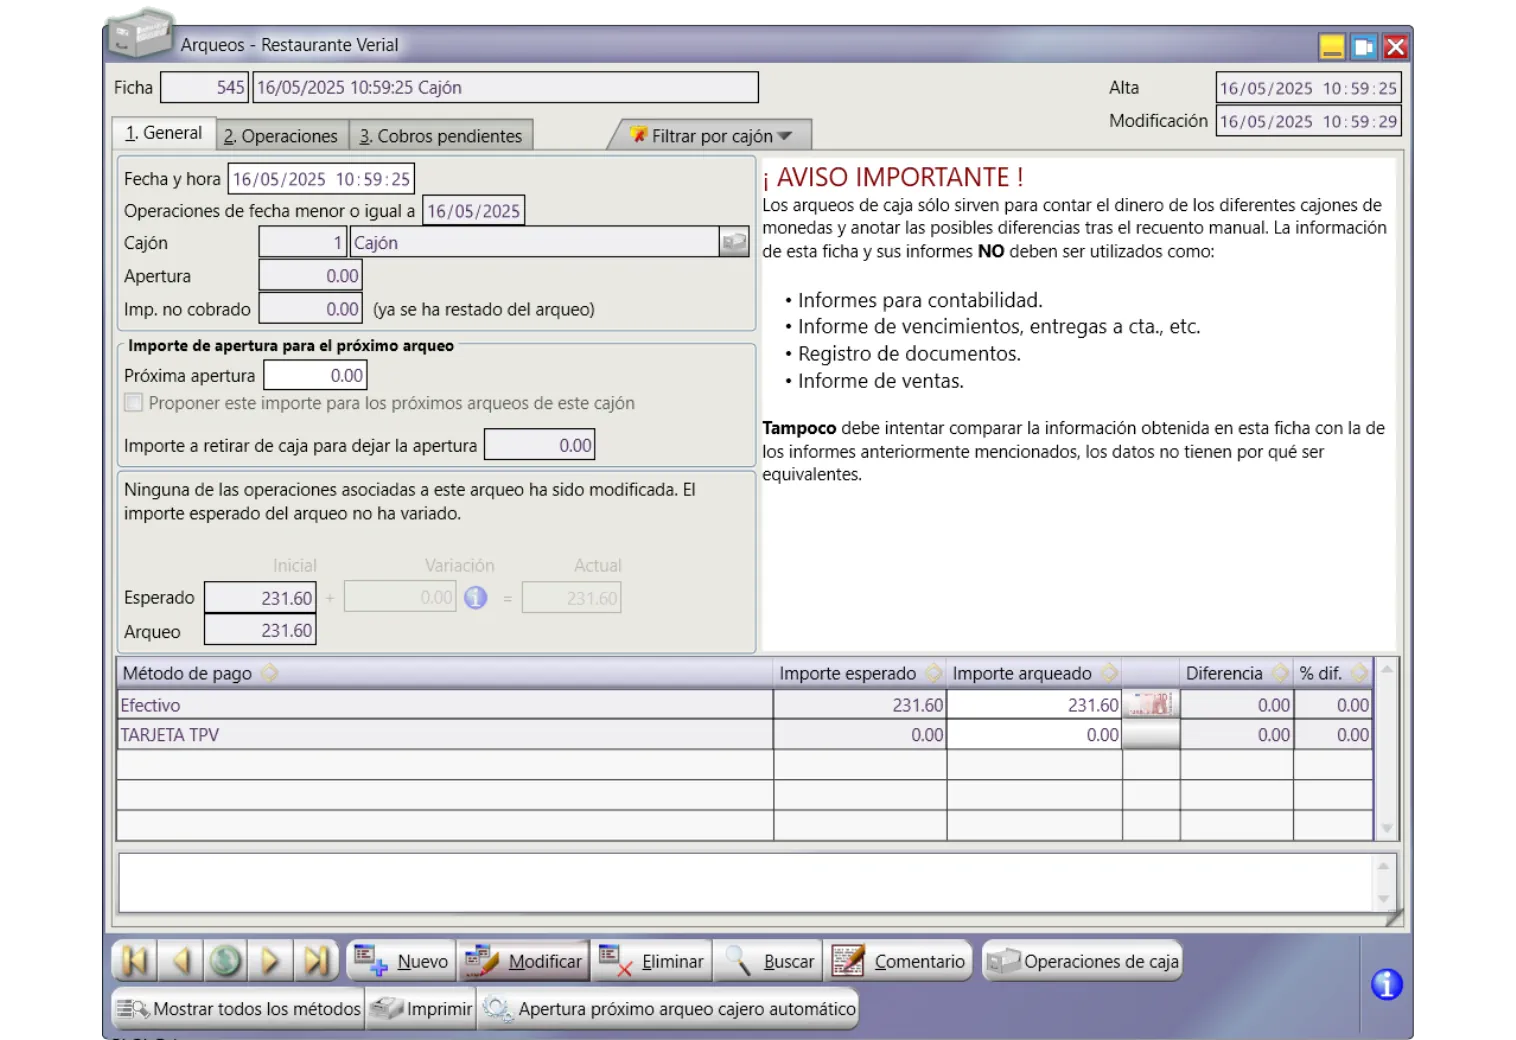Go to the first record
This screenshot has width=1516, height=1040.
pyautogui.click(x=134, y=961)
